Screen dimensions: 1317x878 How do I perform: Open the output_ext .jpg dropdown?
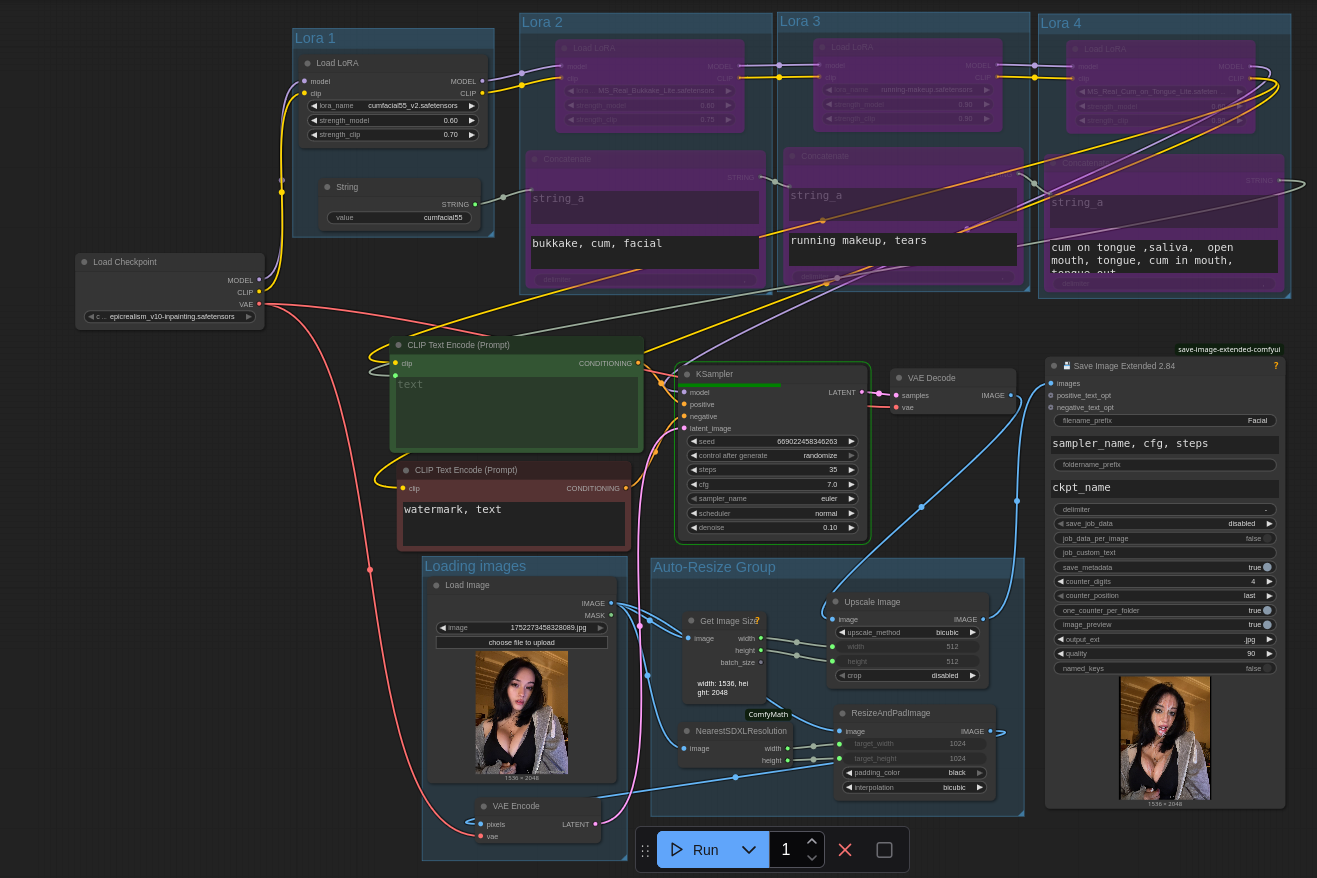click(x=1165, y=639)
